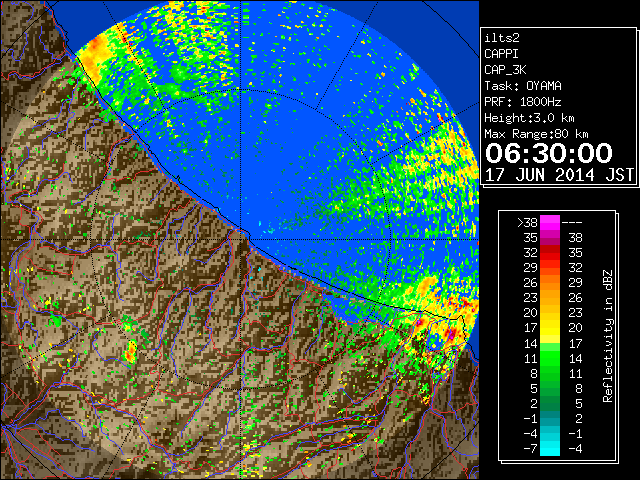Click the '-7' legend value on left

tap(530, 448)
